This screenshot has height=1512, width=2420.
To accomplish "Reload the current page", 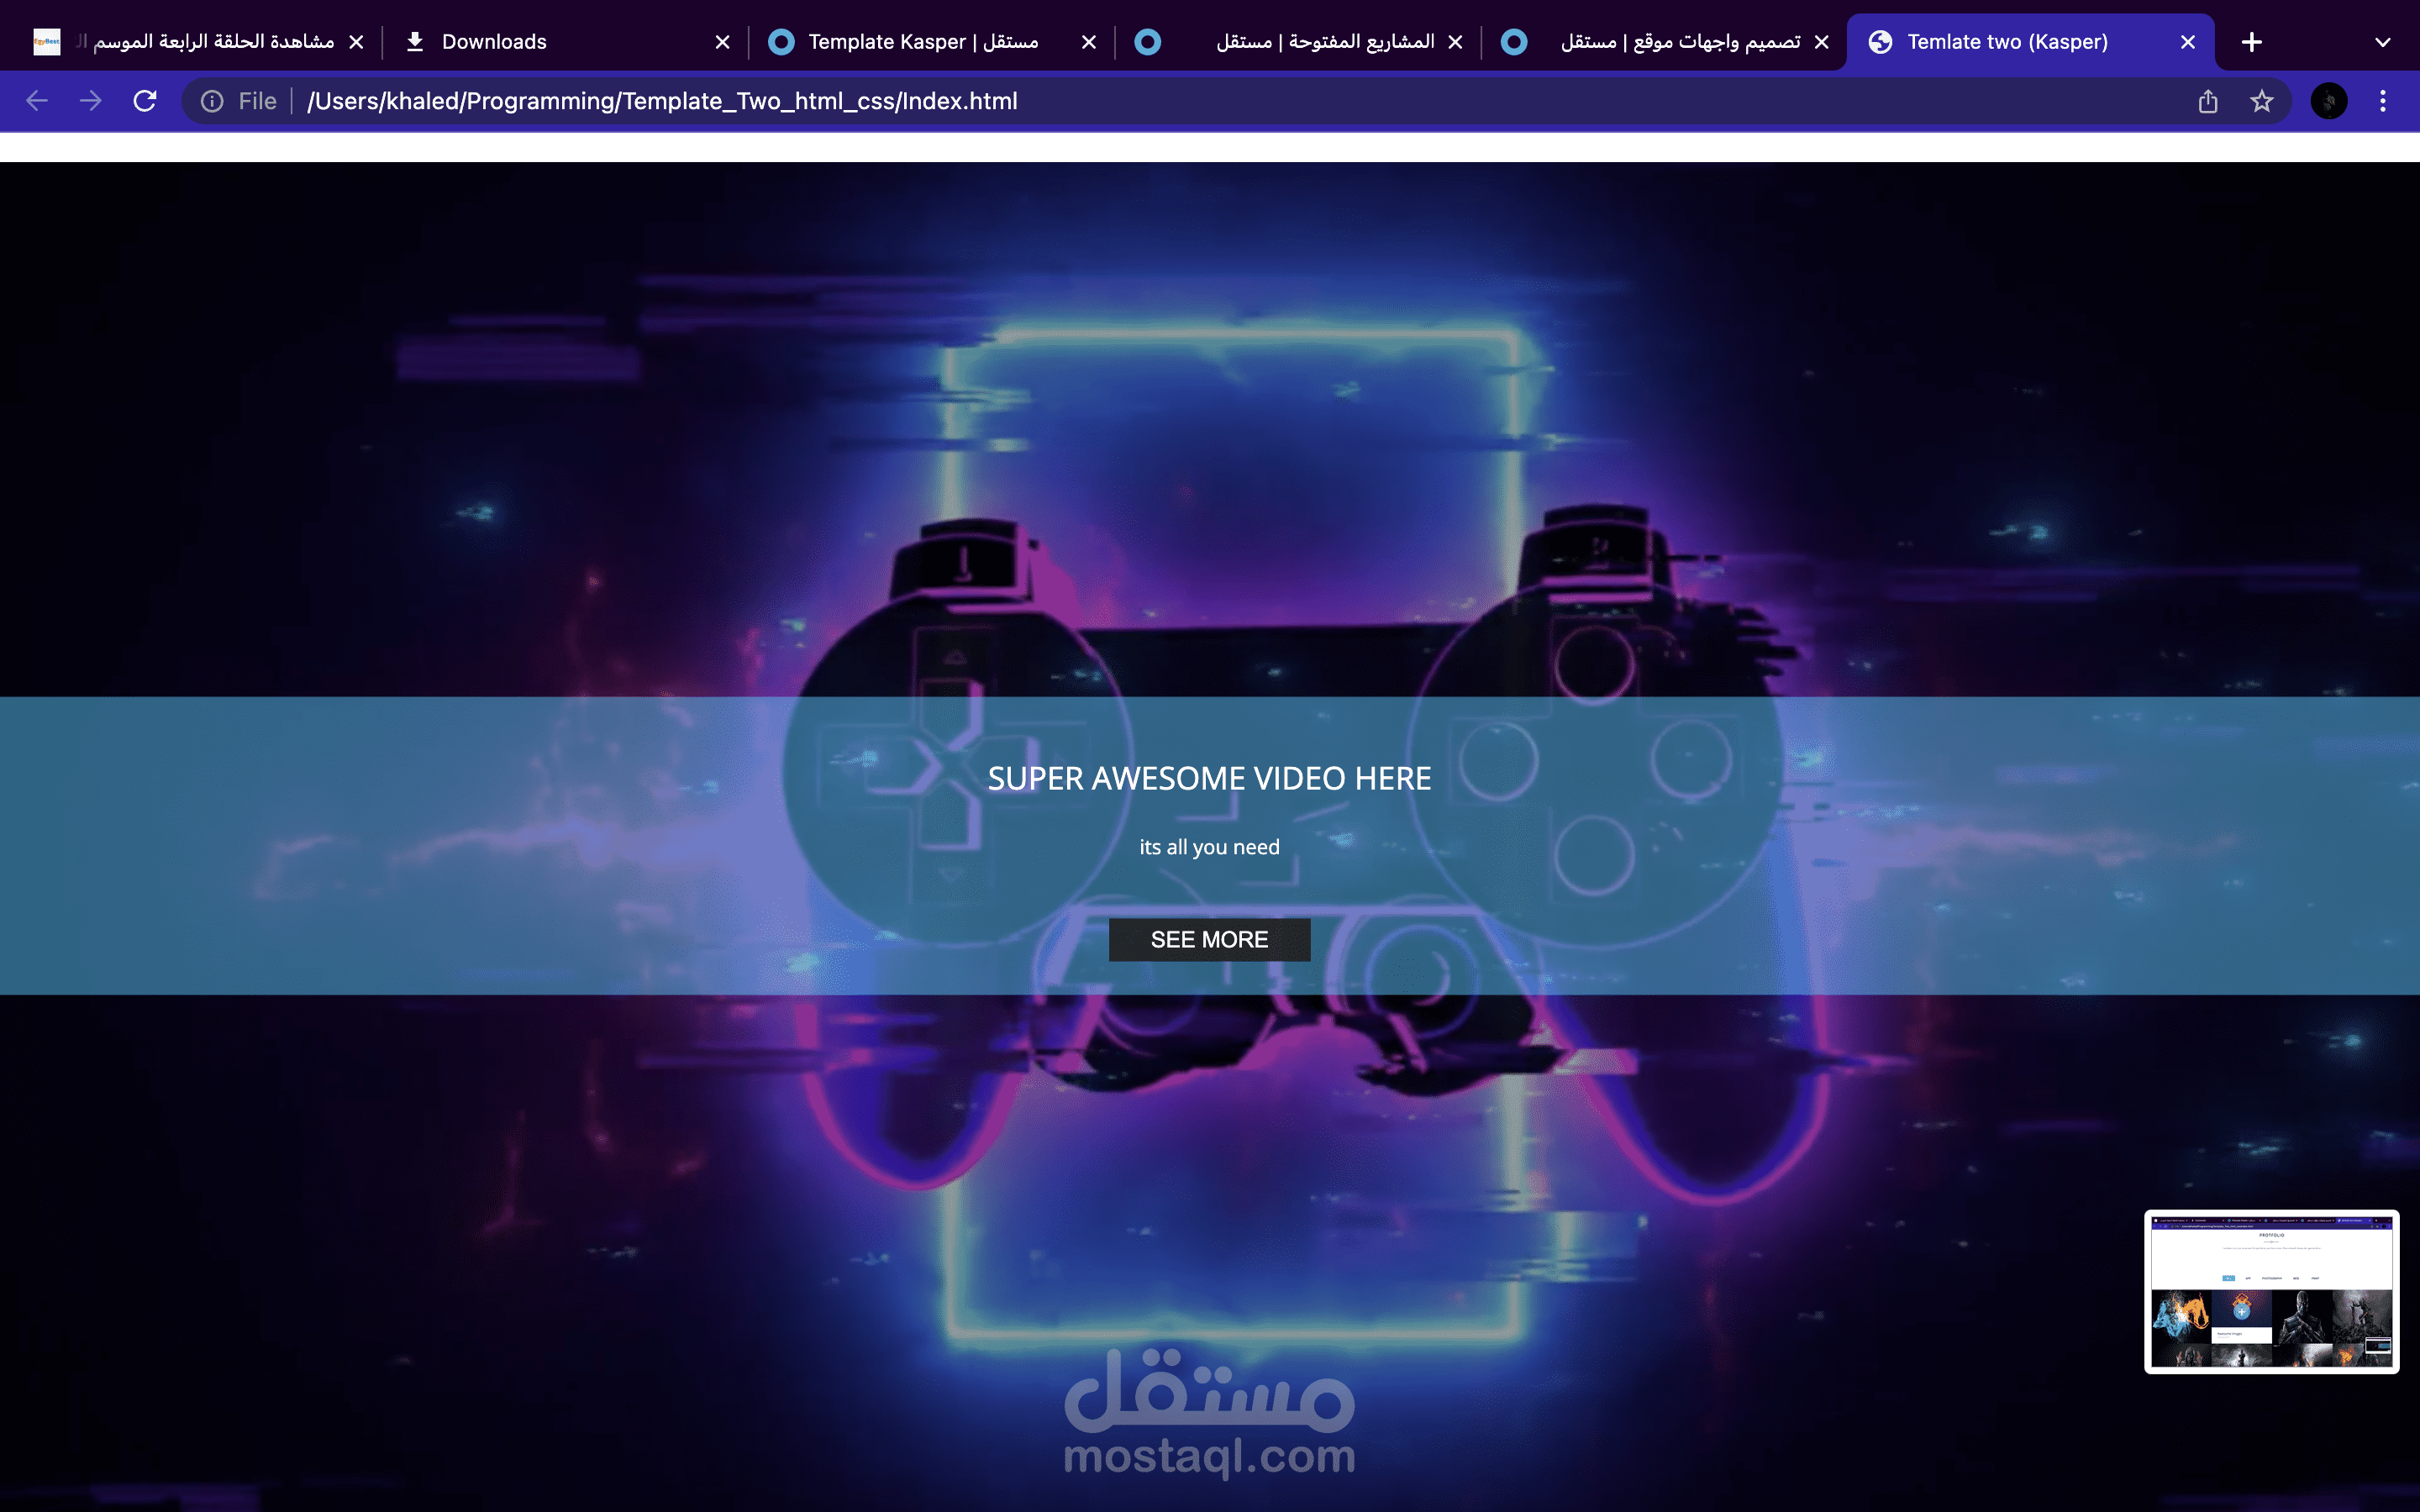I will [145, 101].
